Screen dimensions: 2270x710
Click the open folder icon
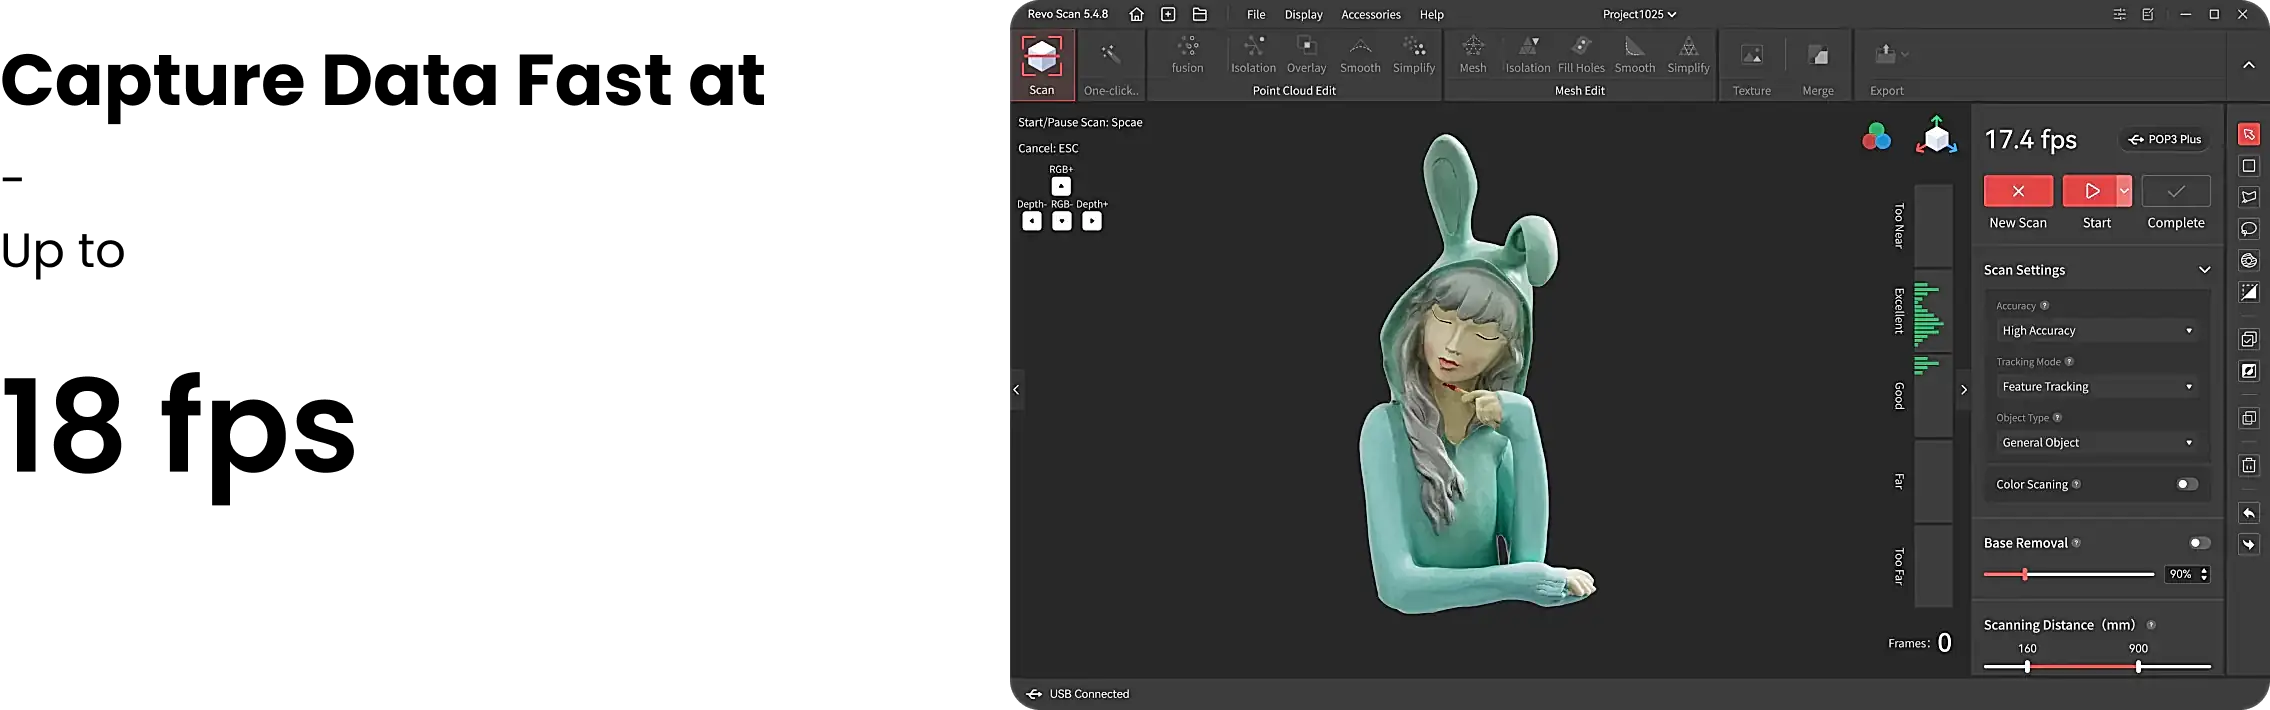pyautogui.click(x=1200, y=15)
